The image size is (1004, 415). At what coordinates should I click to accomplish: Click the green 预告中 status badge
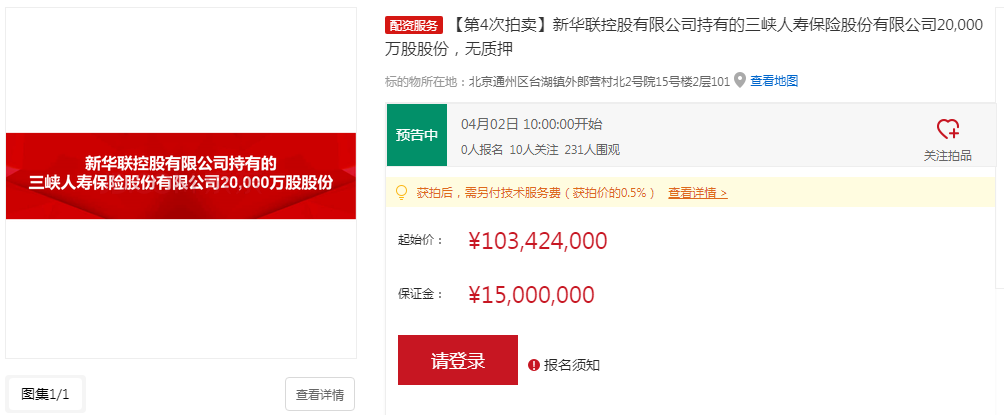[417, 135]
